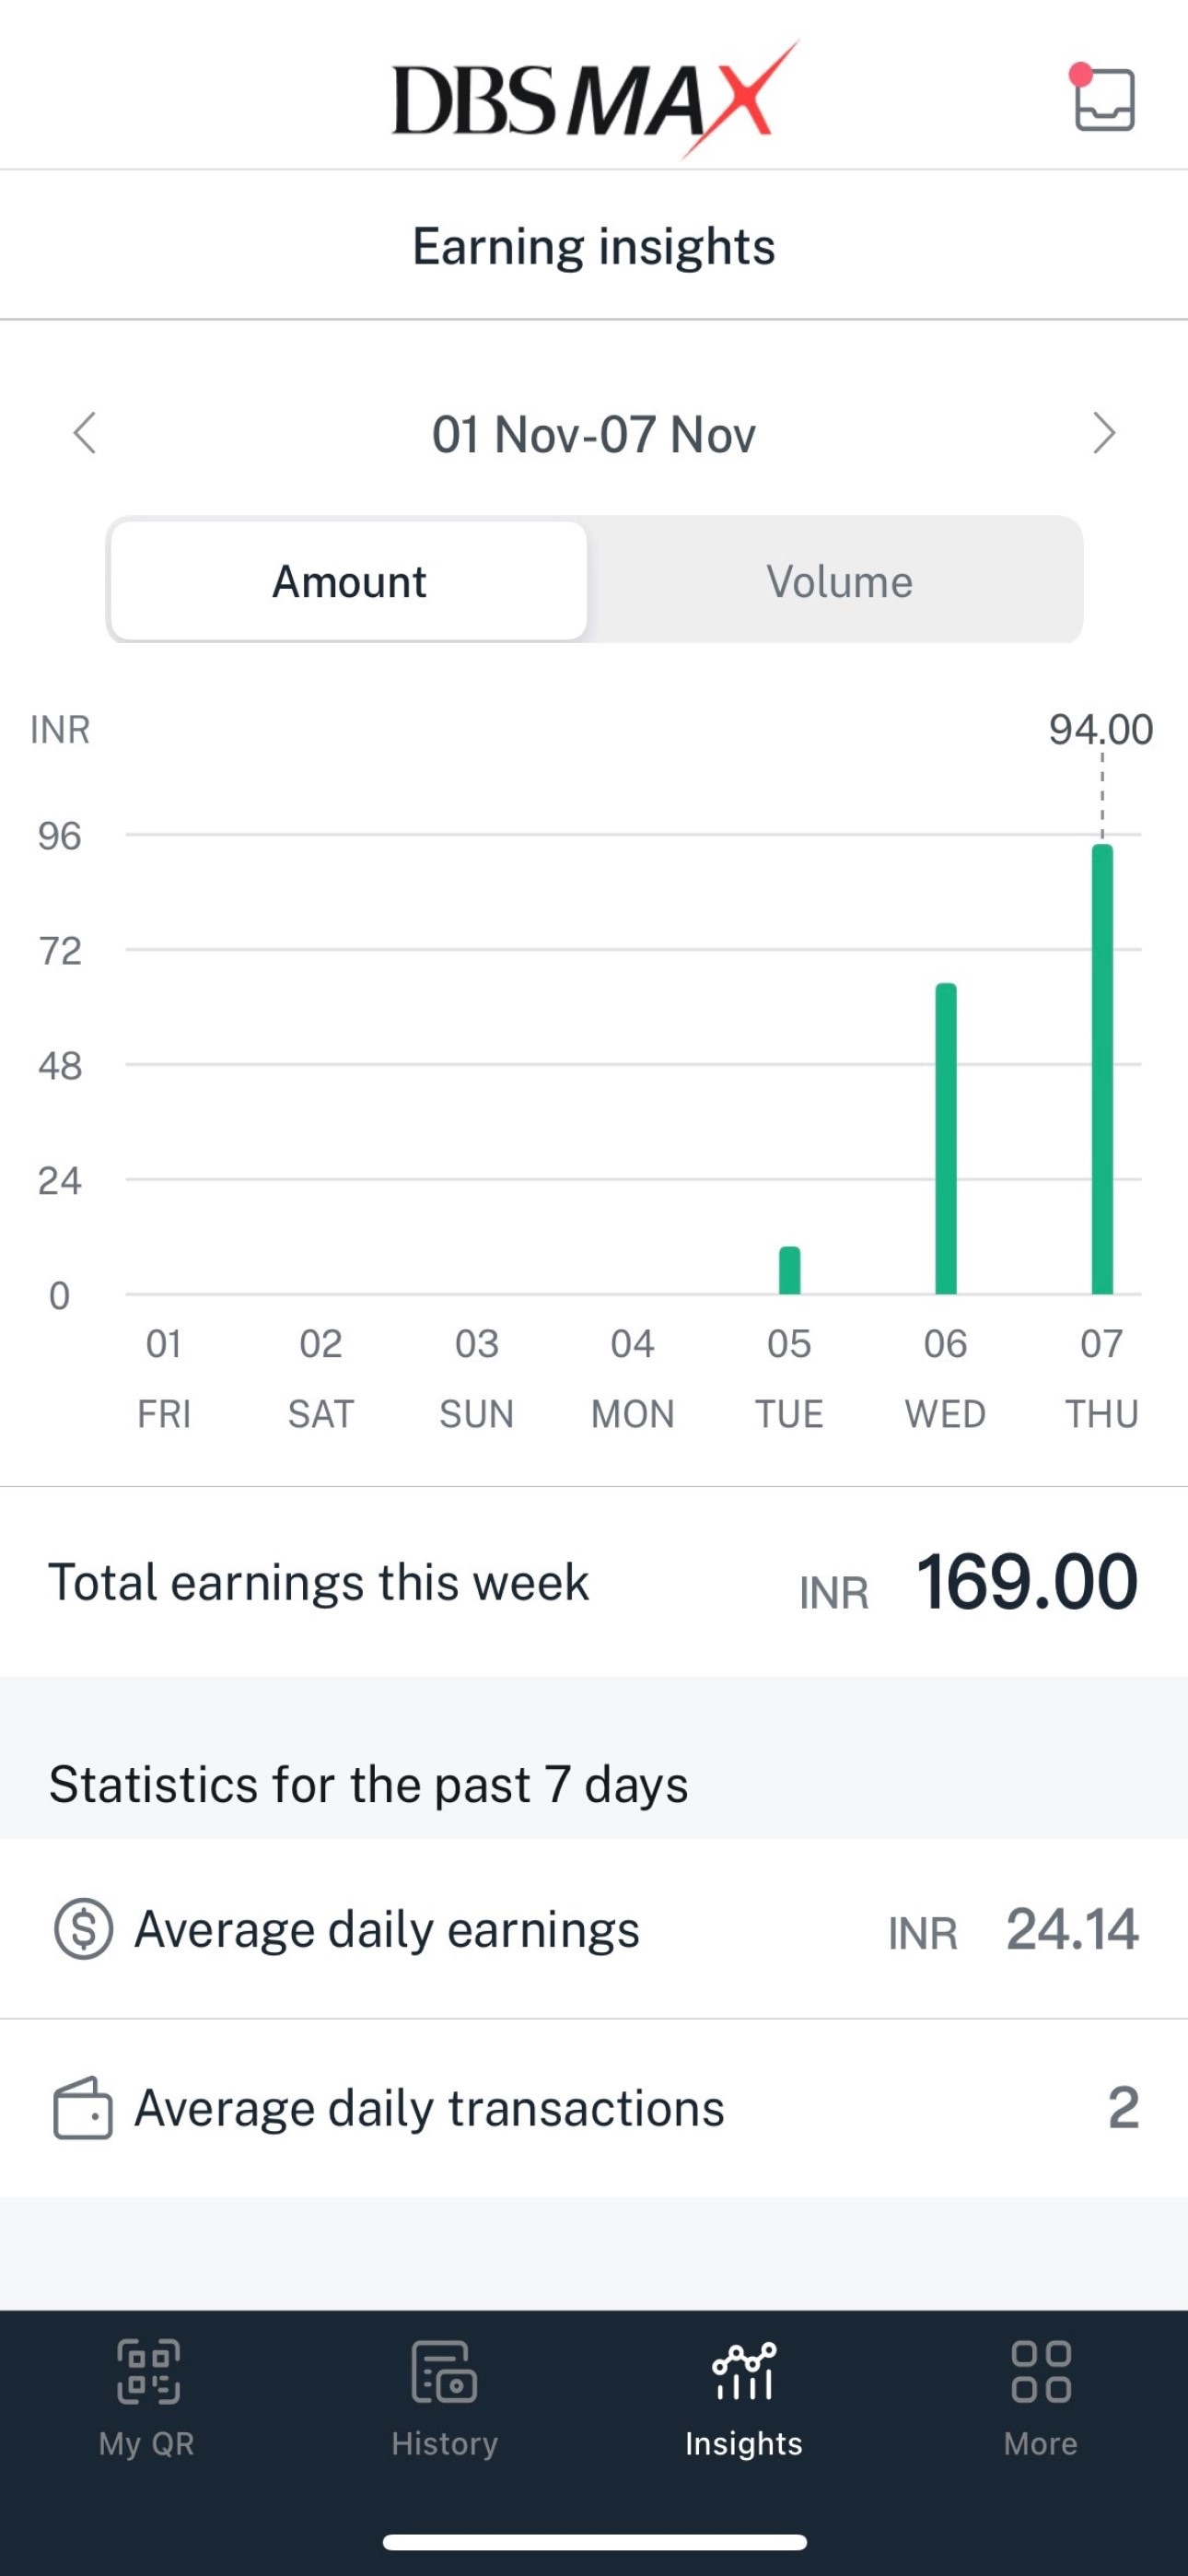The image size is (1188, 2576).
Task: Open the History tab icon
Action: tap(444, 2371)
